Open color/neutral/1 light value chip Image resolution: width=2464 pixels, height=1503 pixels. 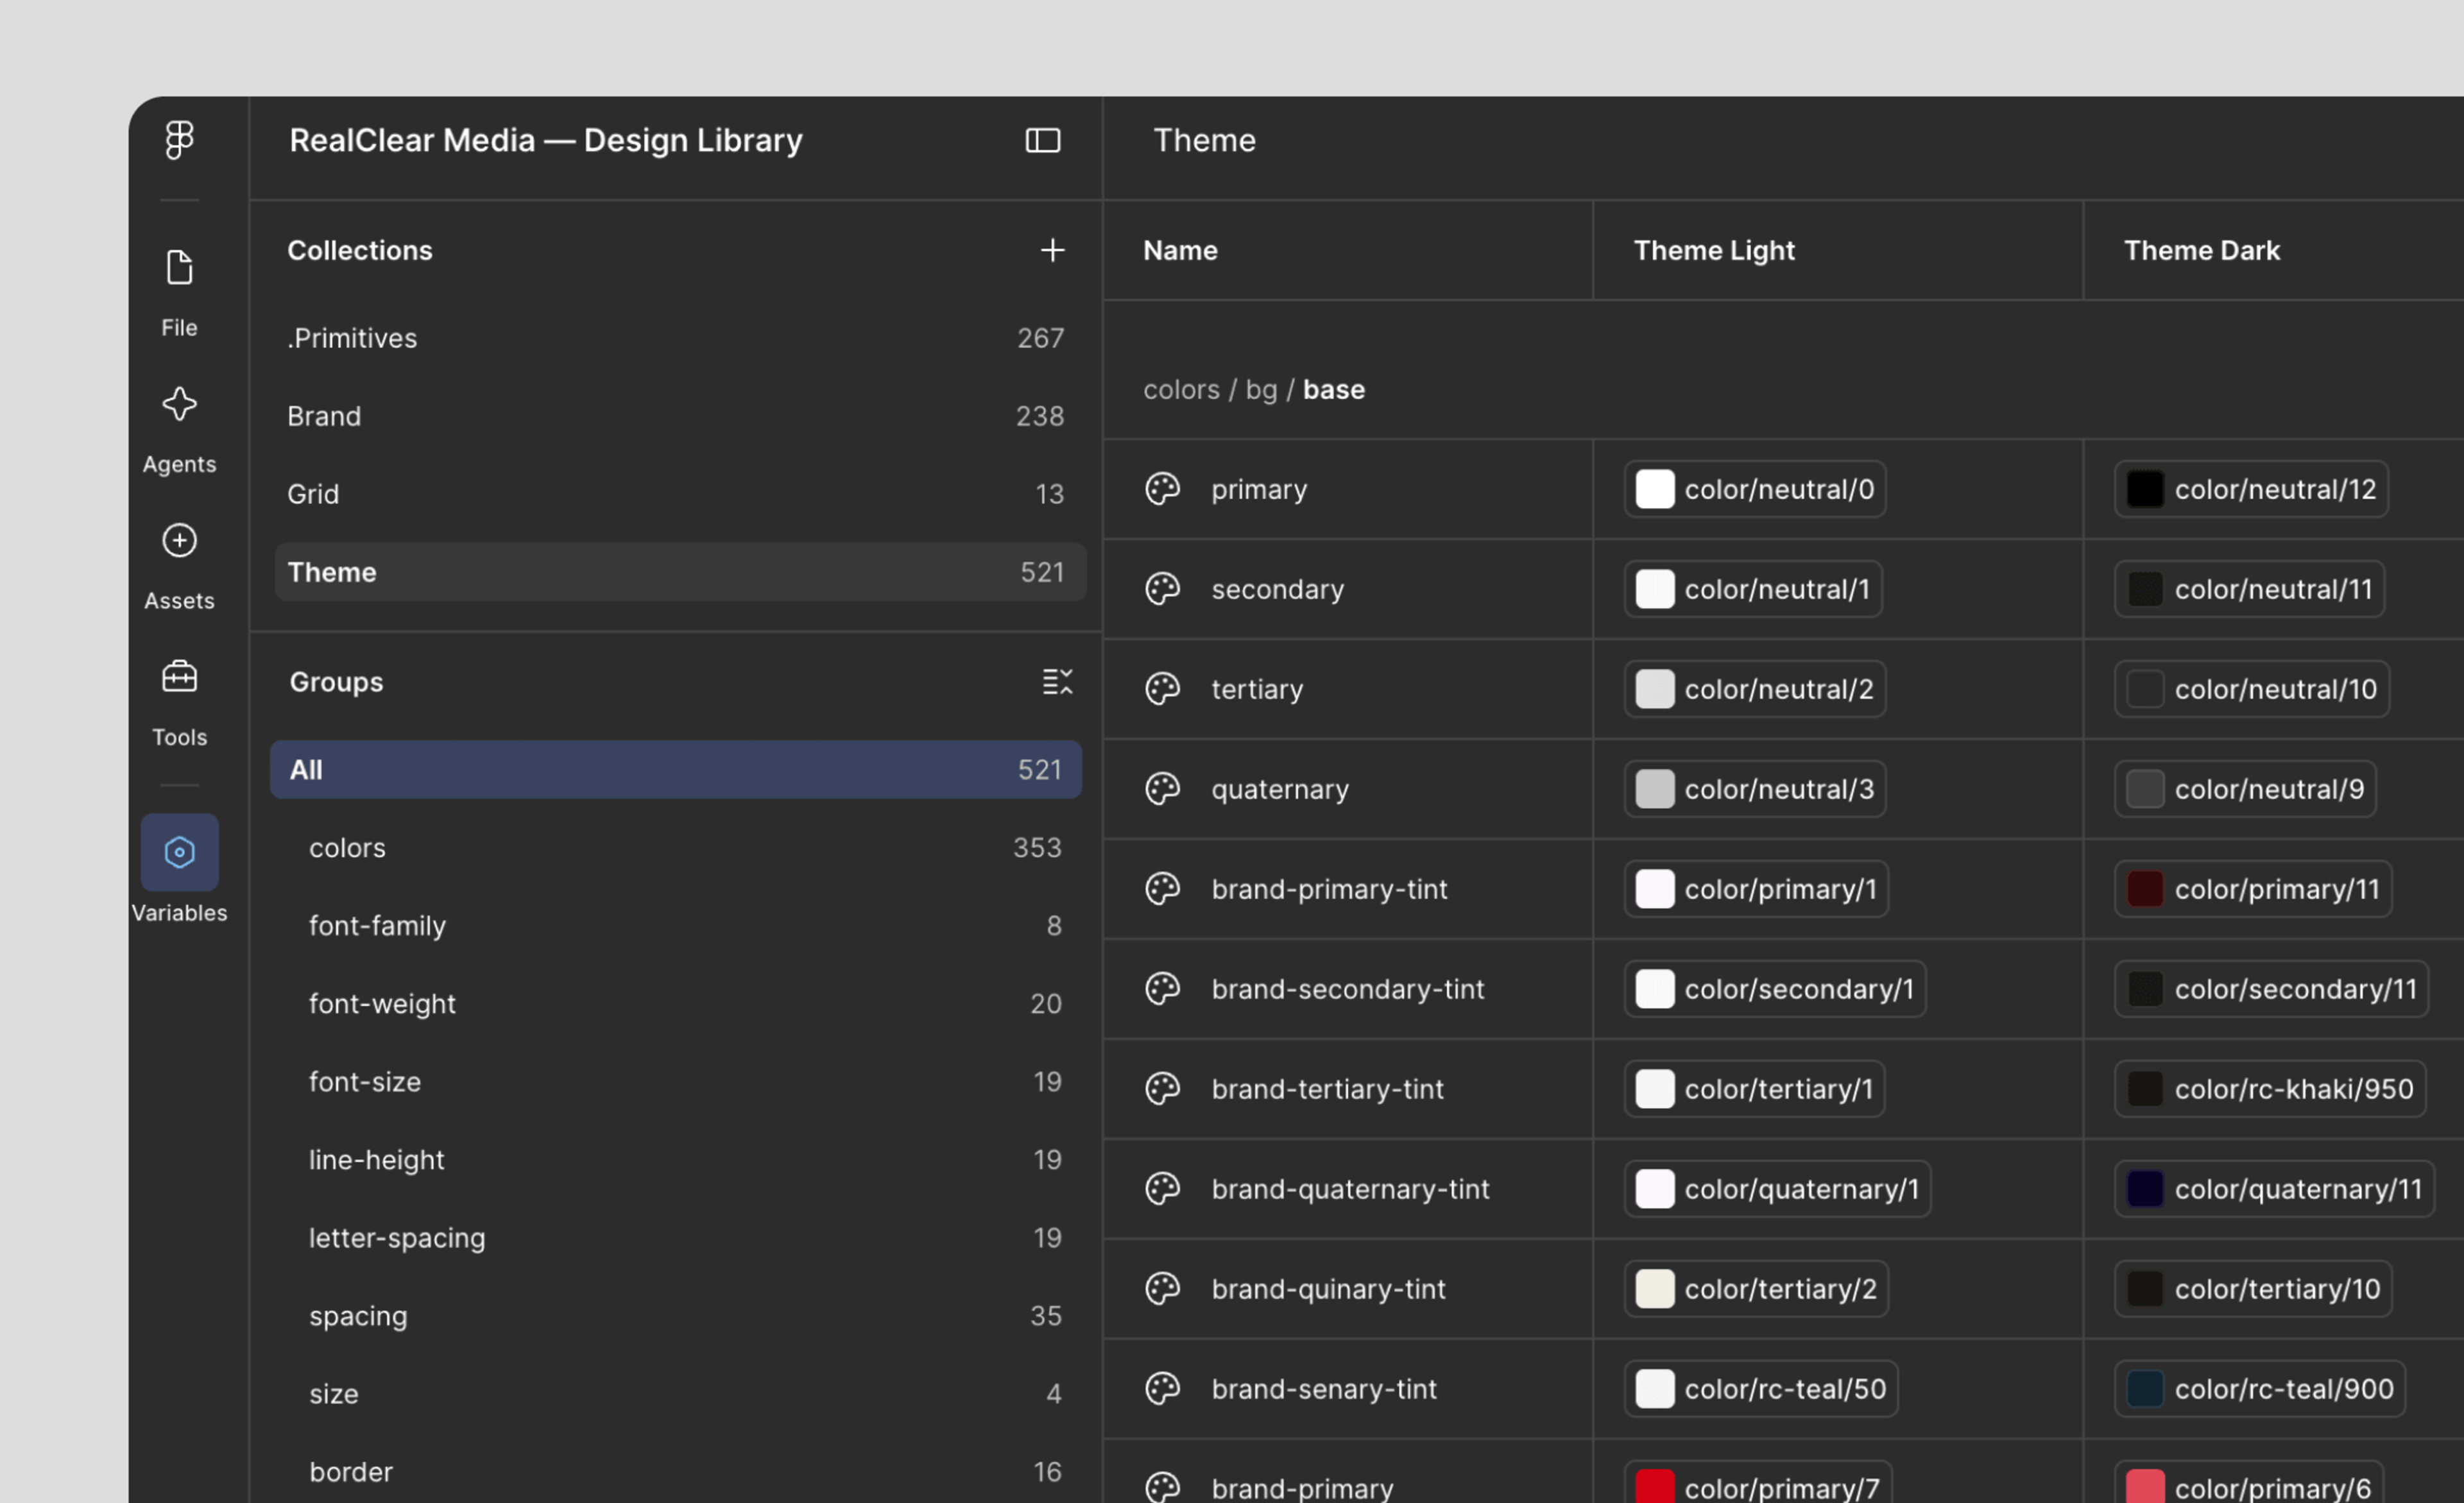point(1753,589)
